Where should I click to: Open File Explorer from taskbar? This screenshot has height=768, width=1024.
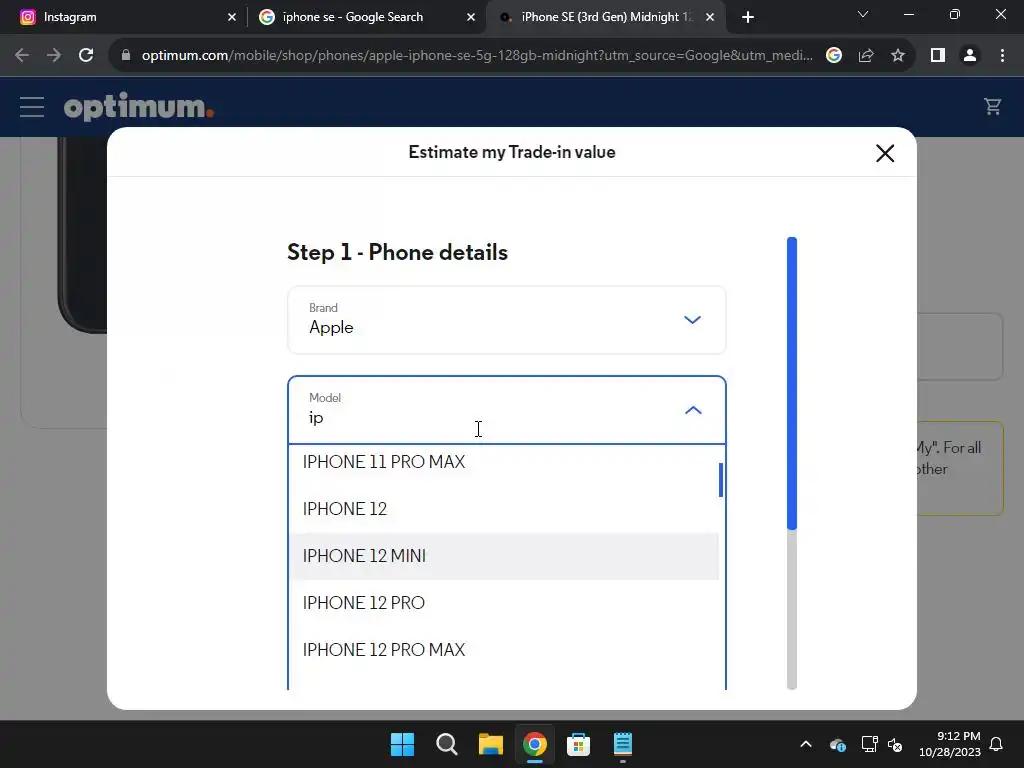pos(490,744)
